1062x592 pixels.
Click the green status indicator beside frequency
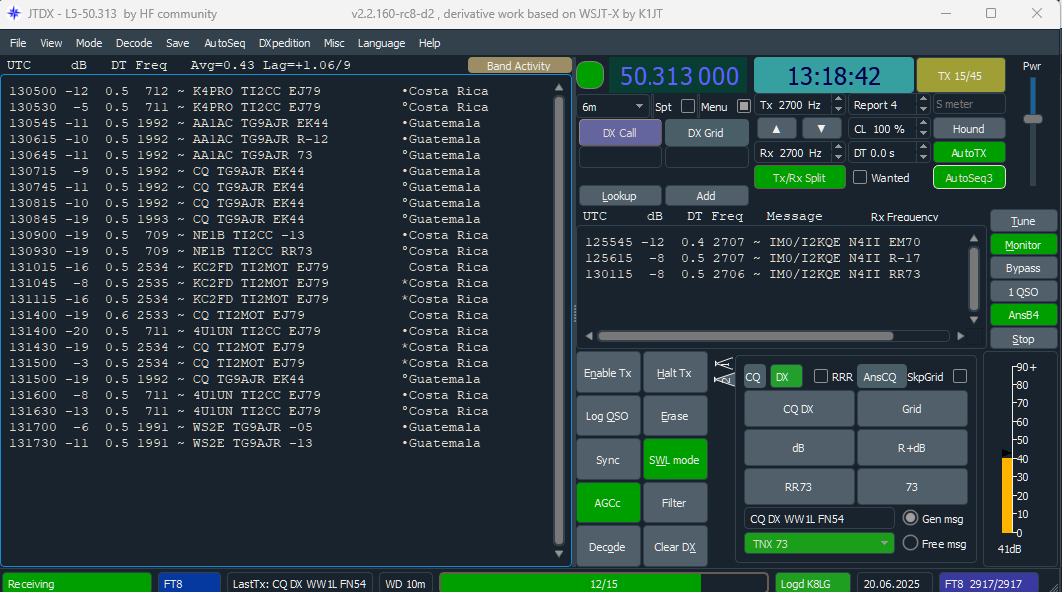point(590,75)
